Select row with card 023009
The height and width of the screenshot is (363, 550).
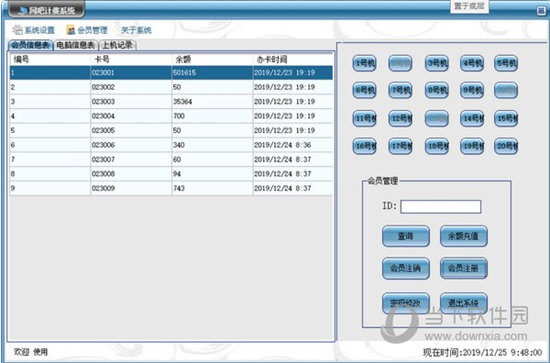[x=171, y=188]
